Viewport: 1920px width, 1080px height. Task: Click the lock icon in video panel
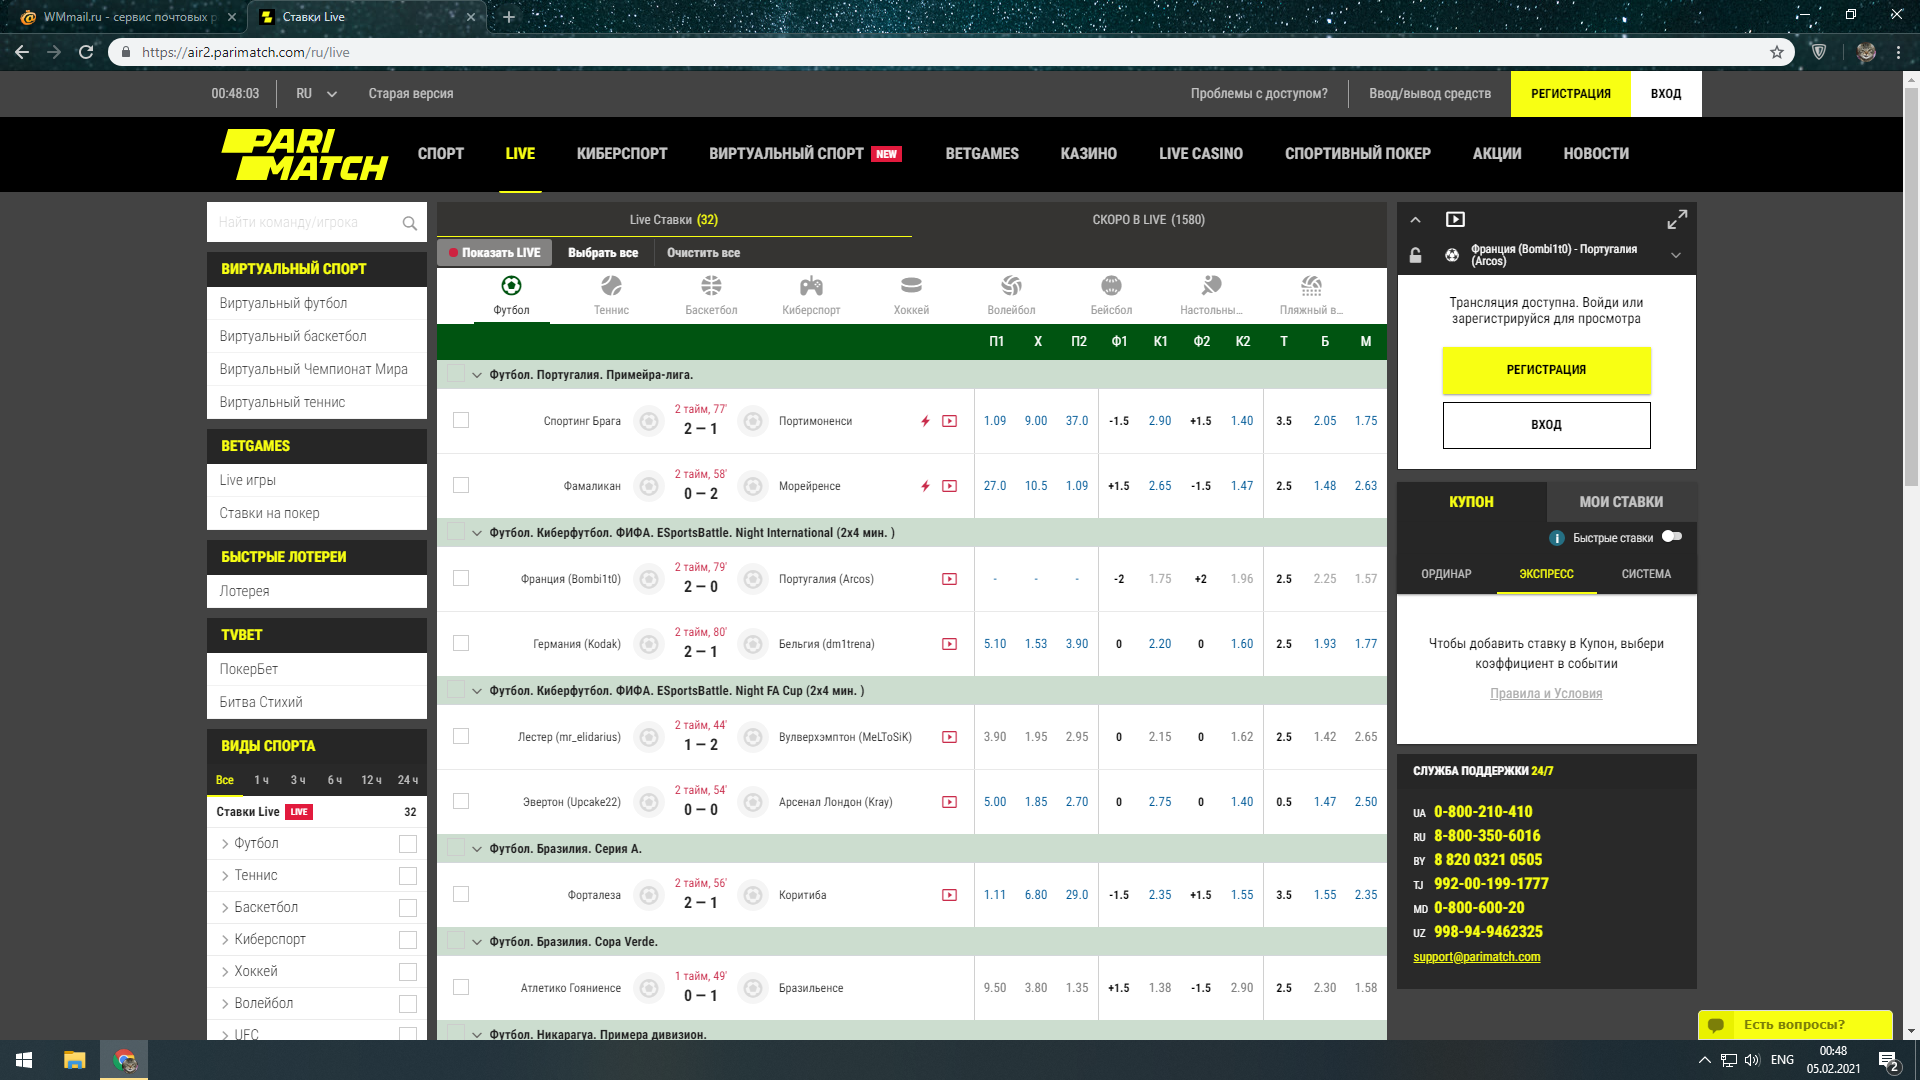(1415, 255)
